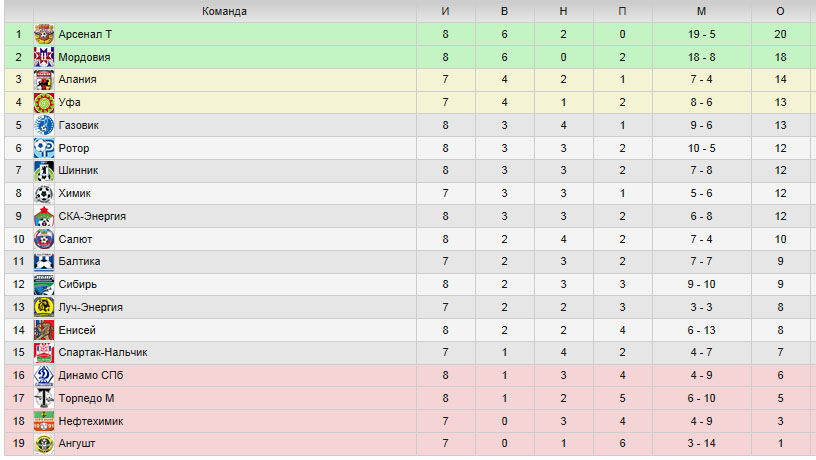The width and height of the screenshot is (816, 460).
Task: Open the Шинник team link
Action: point(78,171)
